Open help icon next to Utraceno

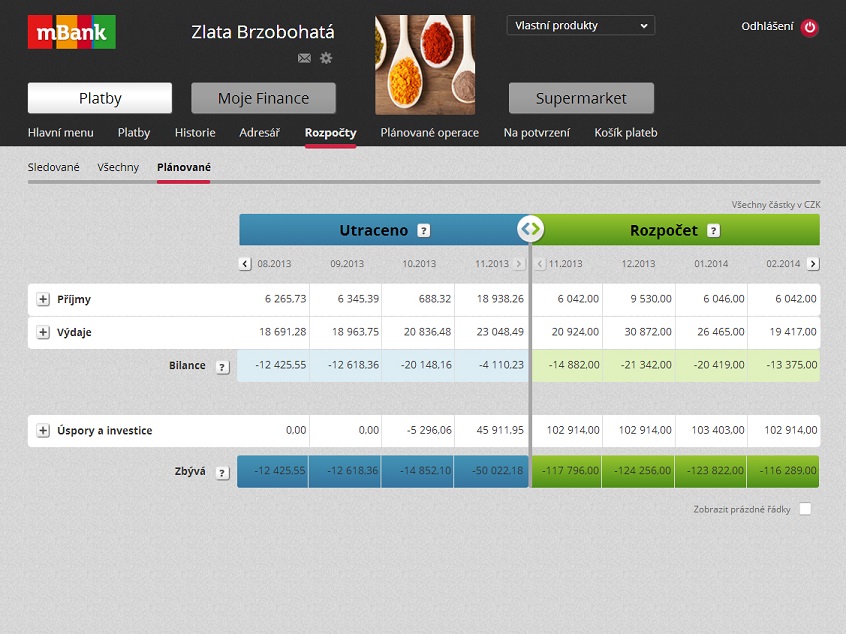[424, 231]
